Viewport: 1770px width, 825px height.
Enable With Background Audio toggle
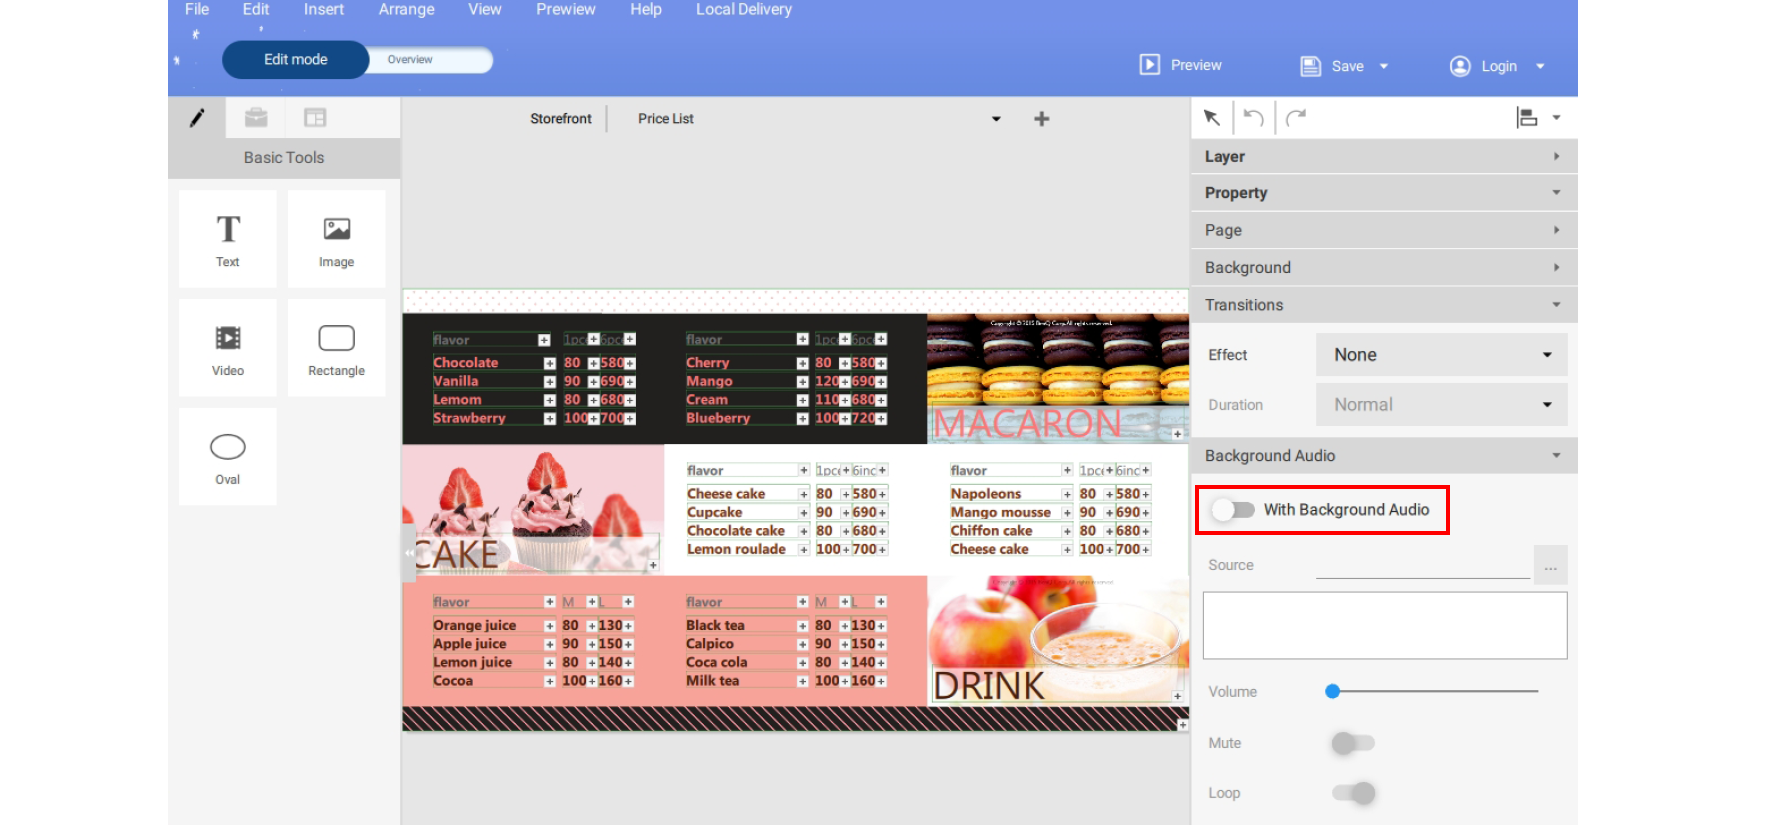click(1233, 510)
